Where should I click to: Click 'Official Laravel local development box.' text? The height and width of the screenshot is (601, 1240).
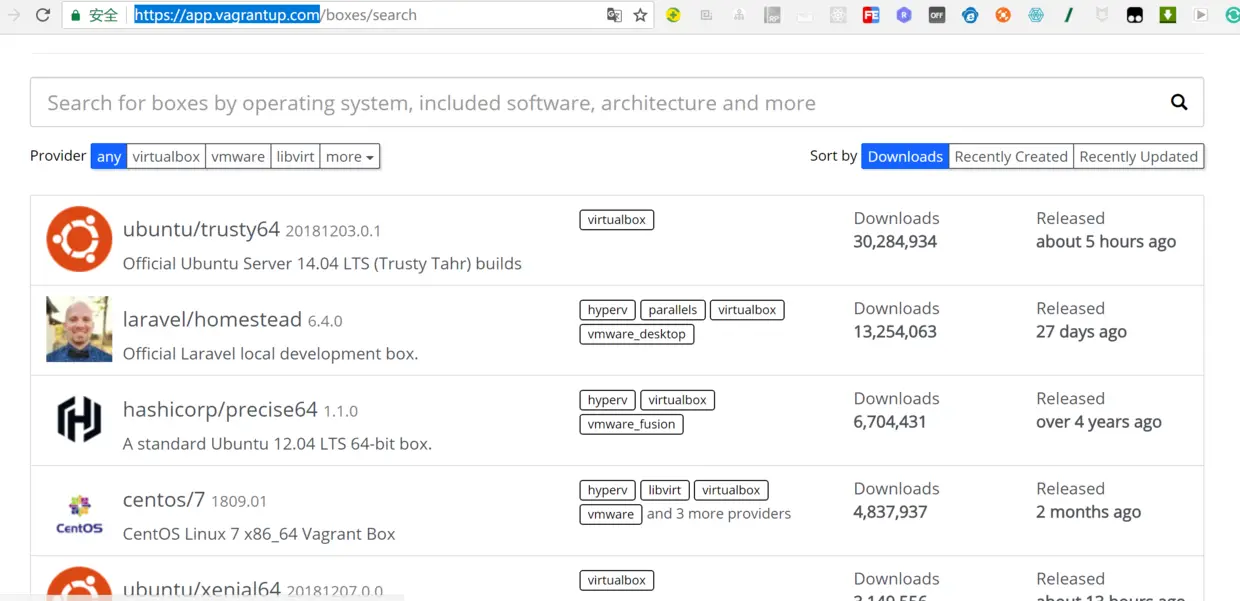pyautogui.click(x=270, y=354)
